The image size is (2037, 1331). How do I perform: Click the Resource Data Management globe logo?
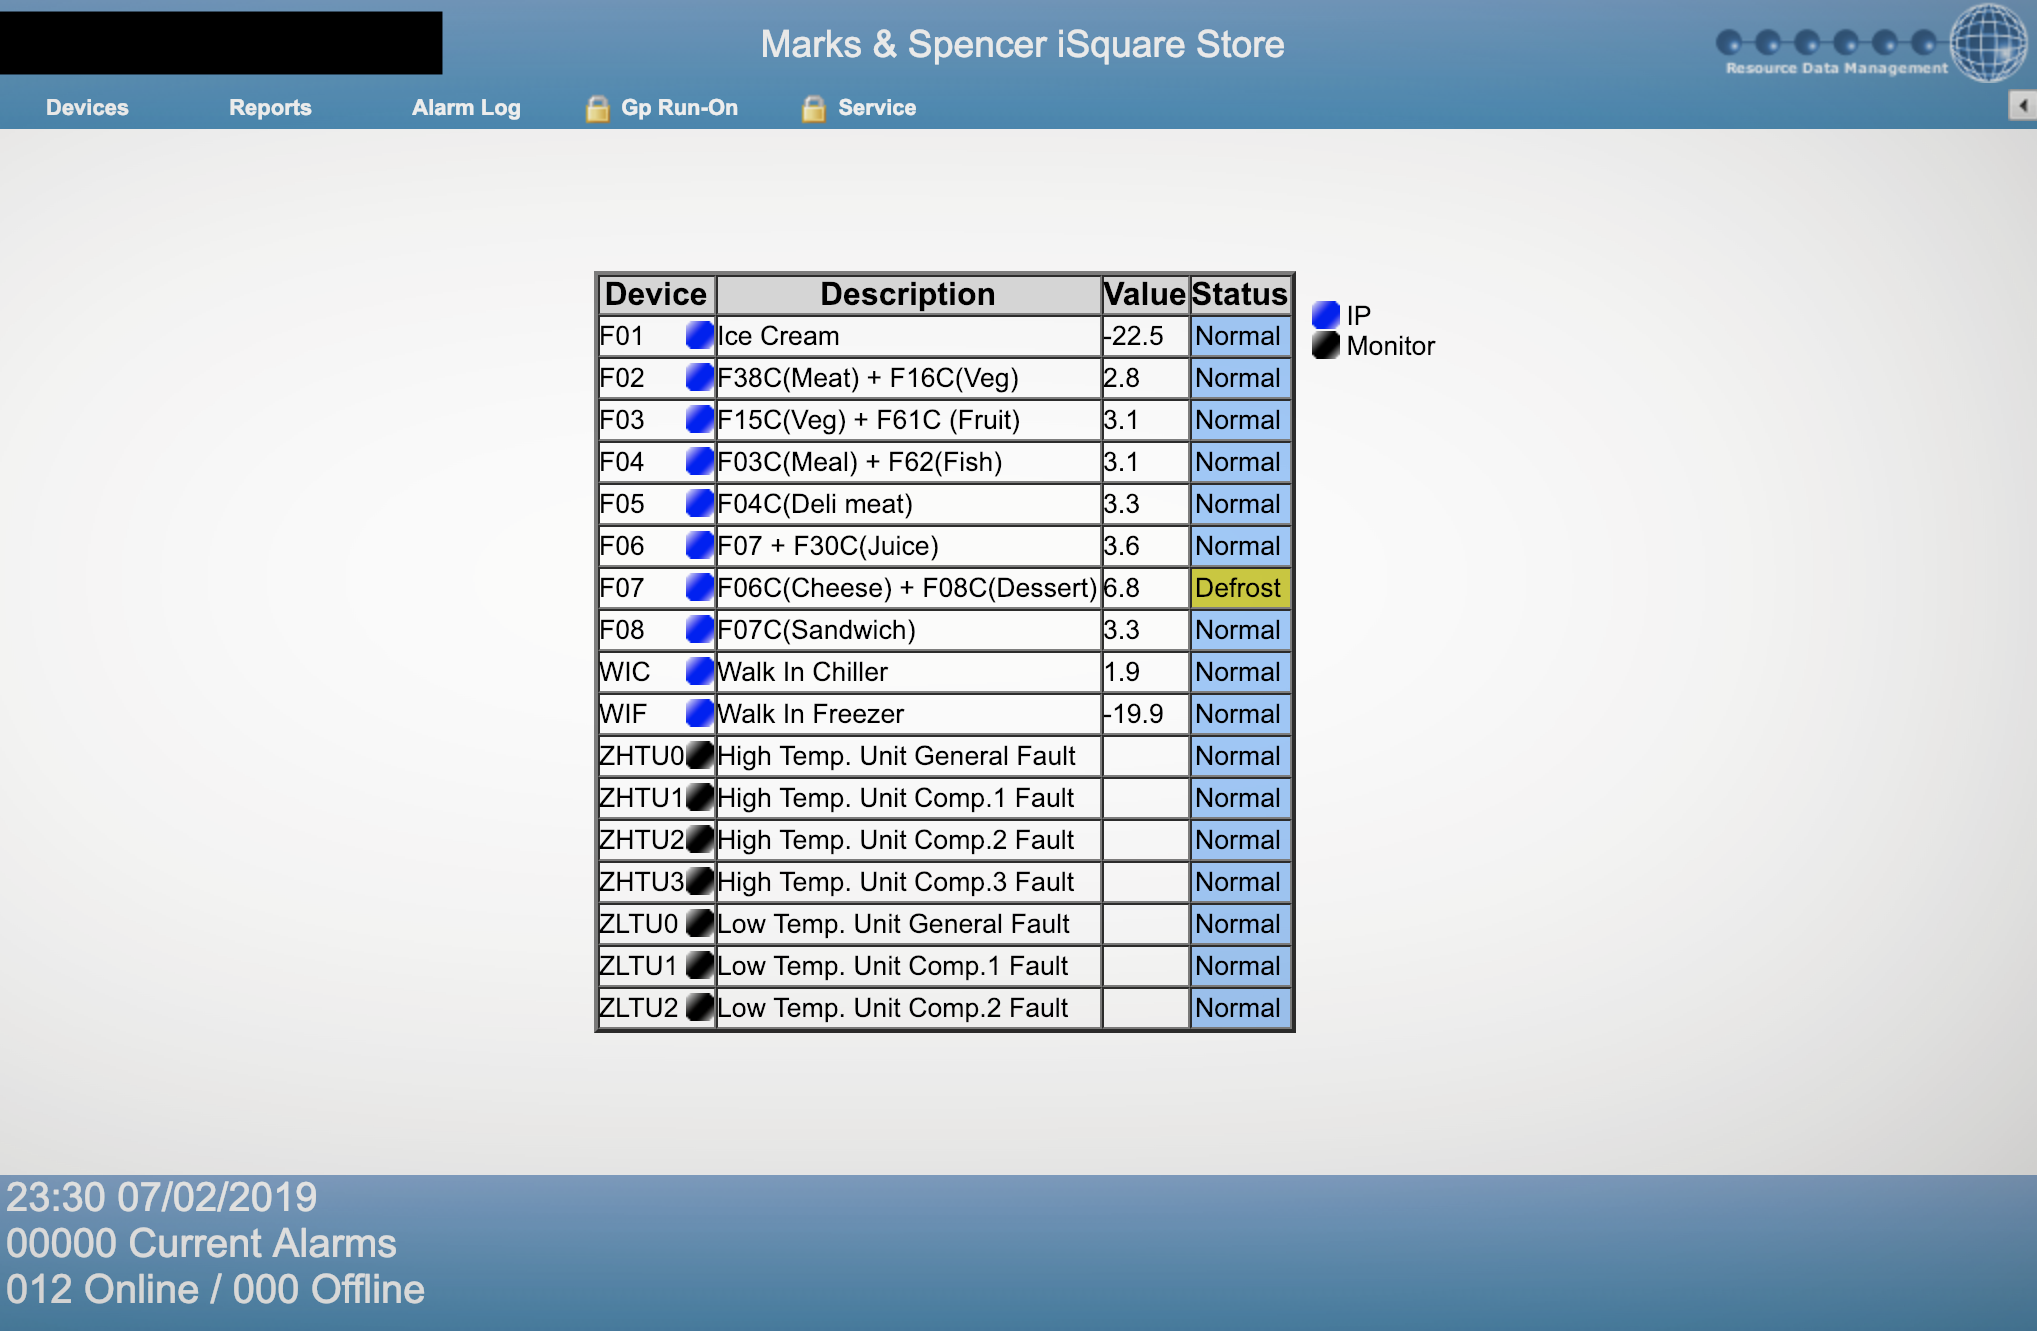tap(1988, 43)
